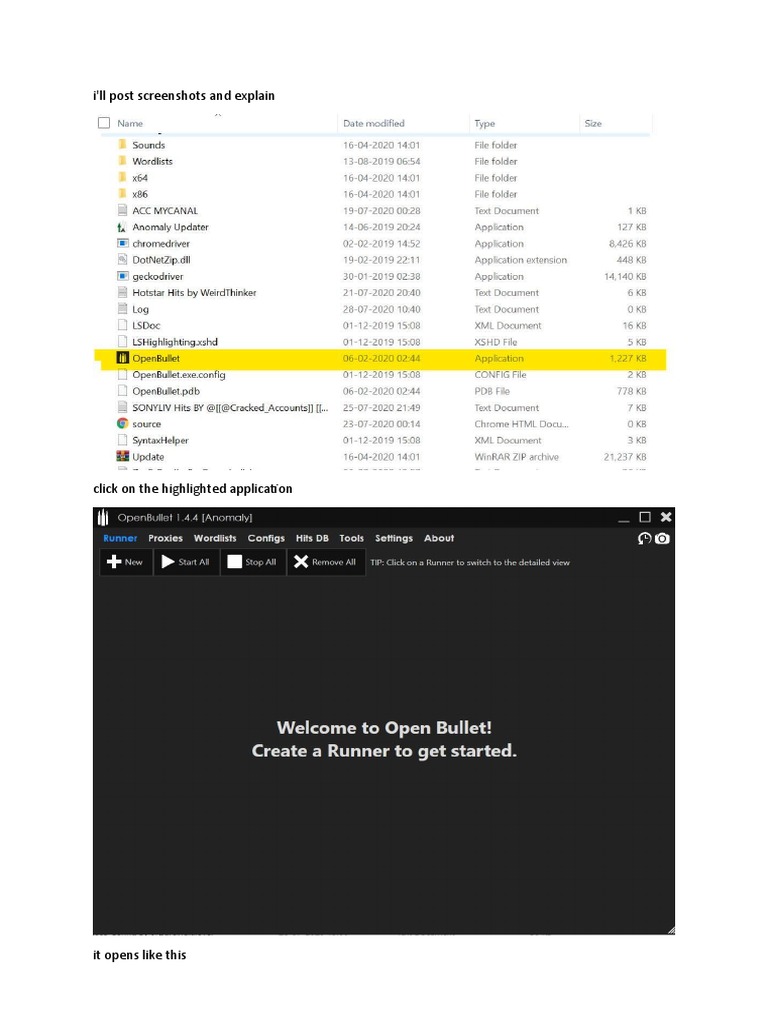Viewport: 768px width, 1024px height.
Task: Click the XSHD File type cell
Action: 496,342
